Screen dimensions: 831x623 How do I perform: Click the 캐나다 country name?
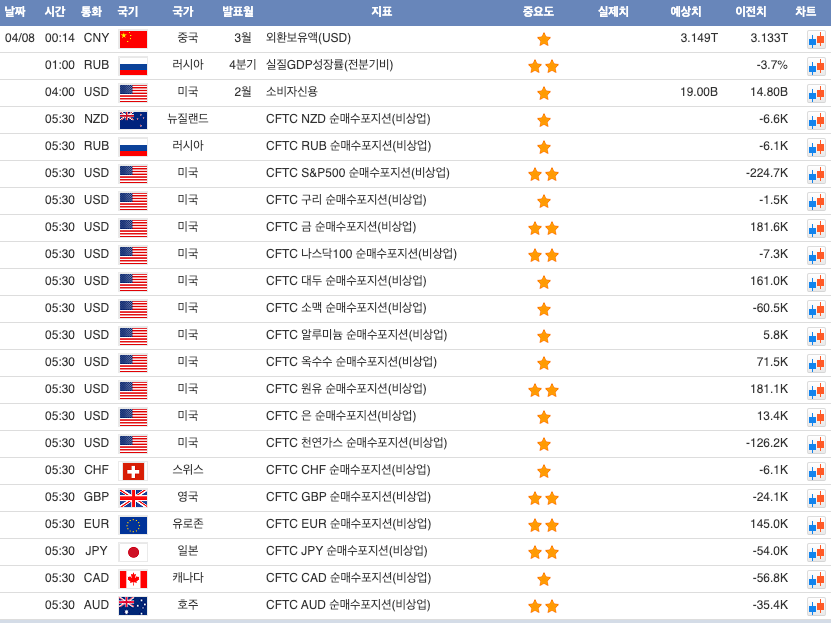pyautogui.click(x=187, y=578)
